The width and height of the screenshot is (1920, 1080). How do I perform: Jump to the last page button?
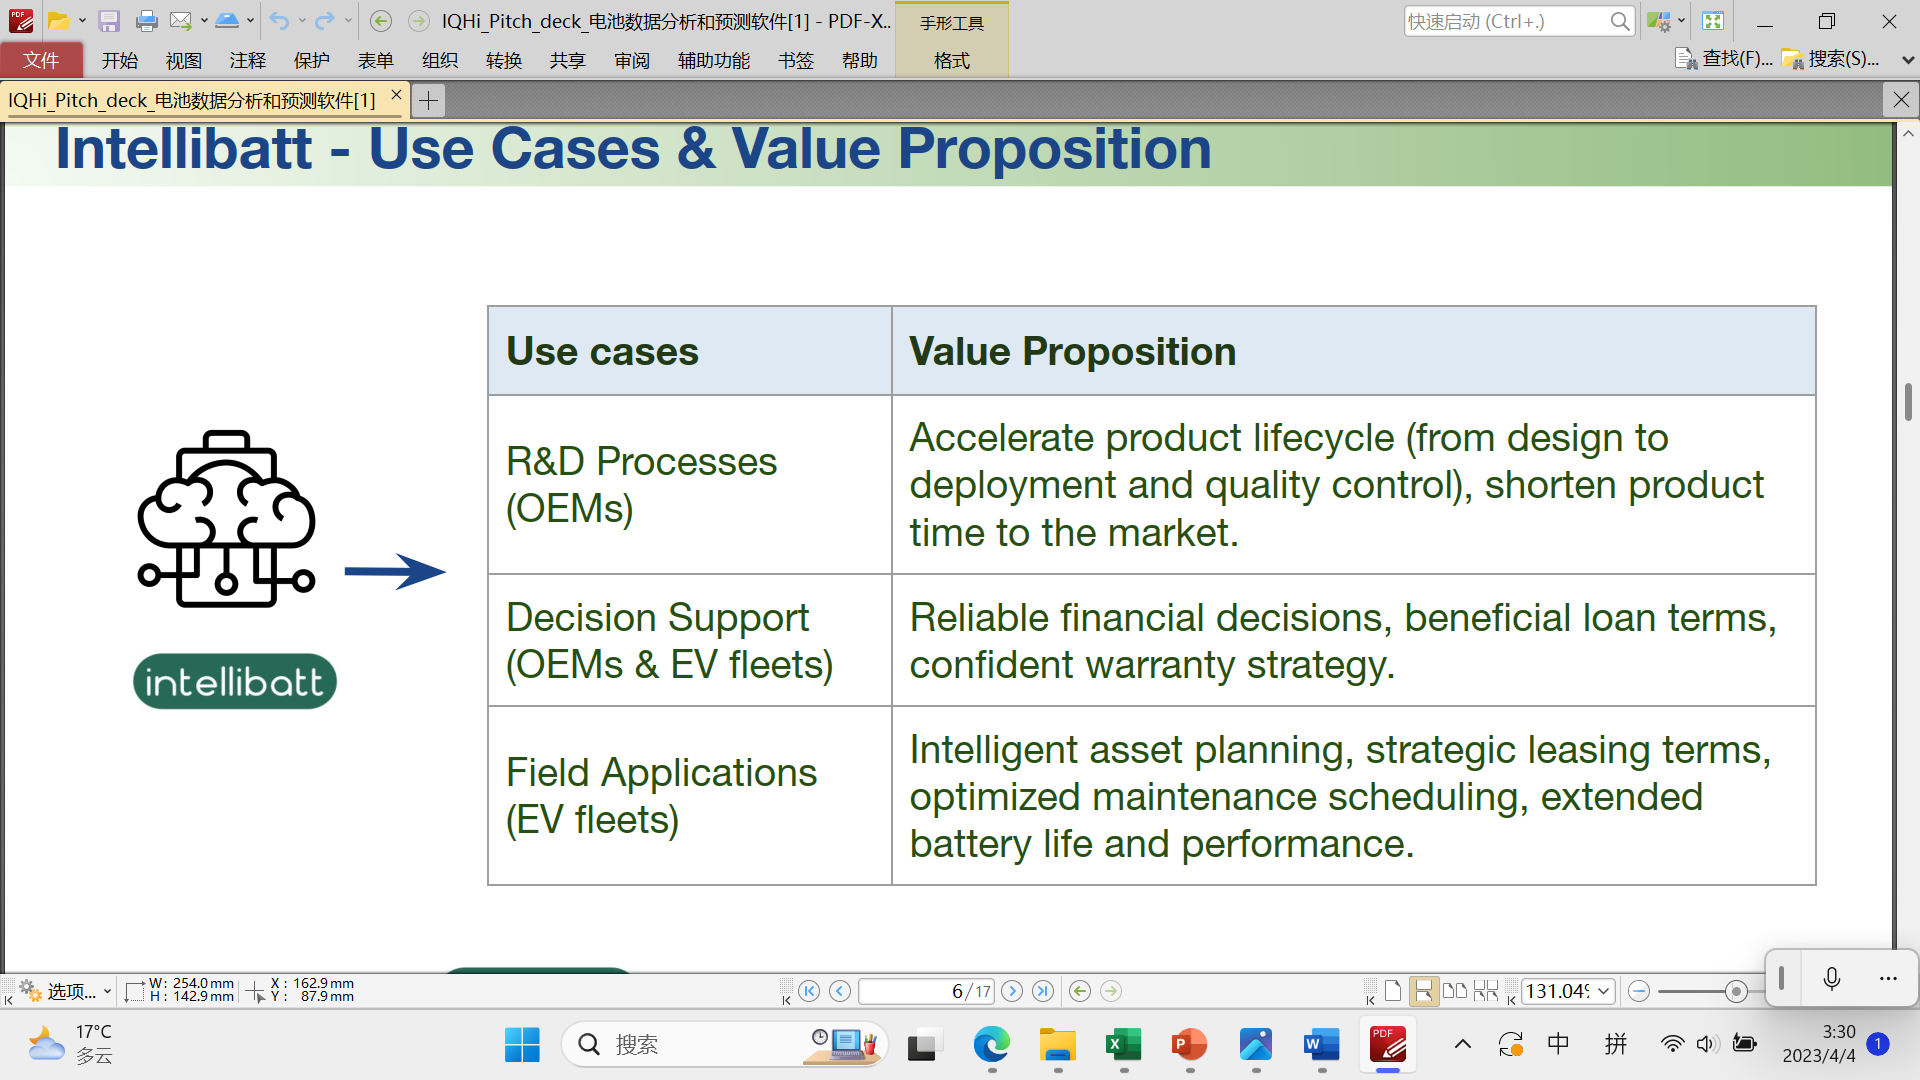pos(1043,991)
